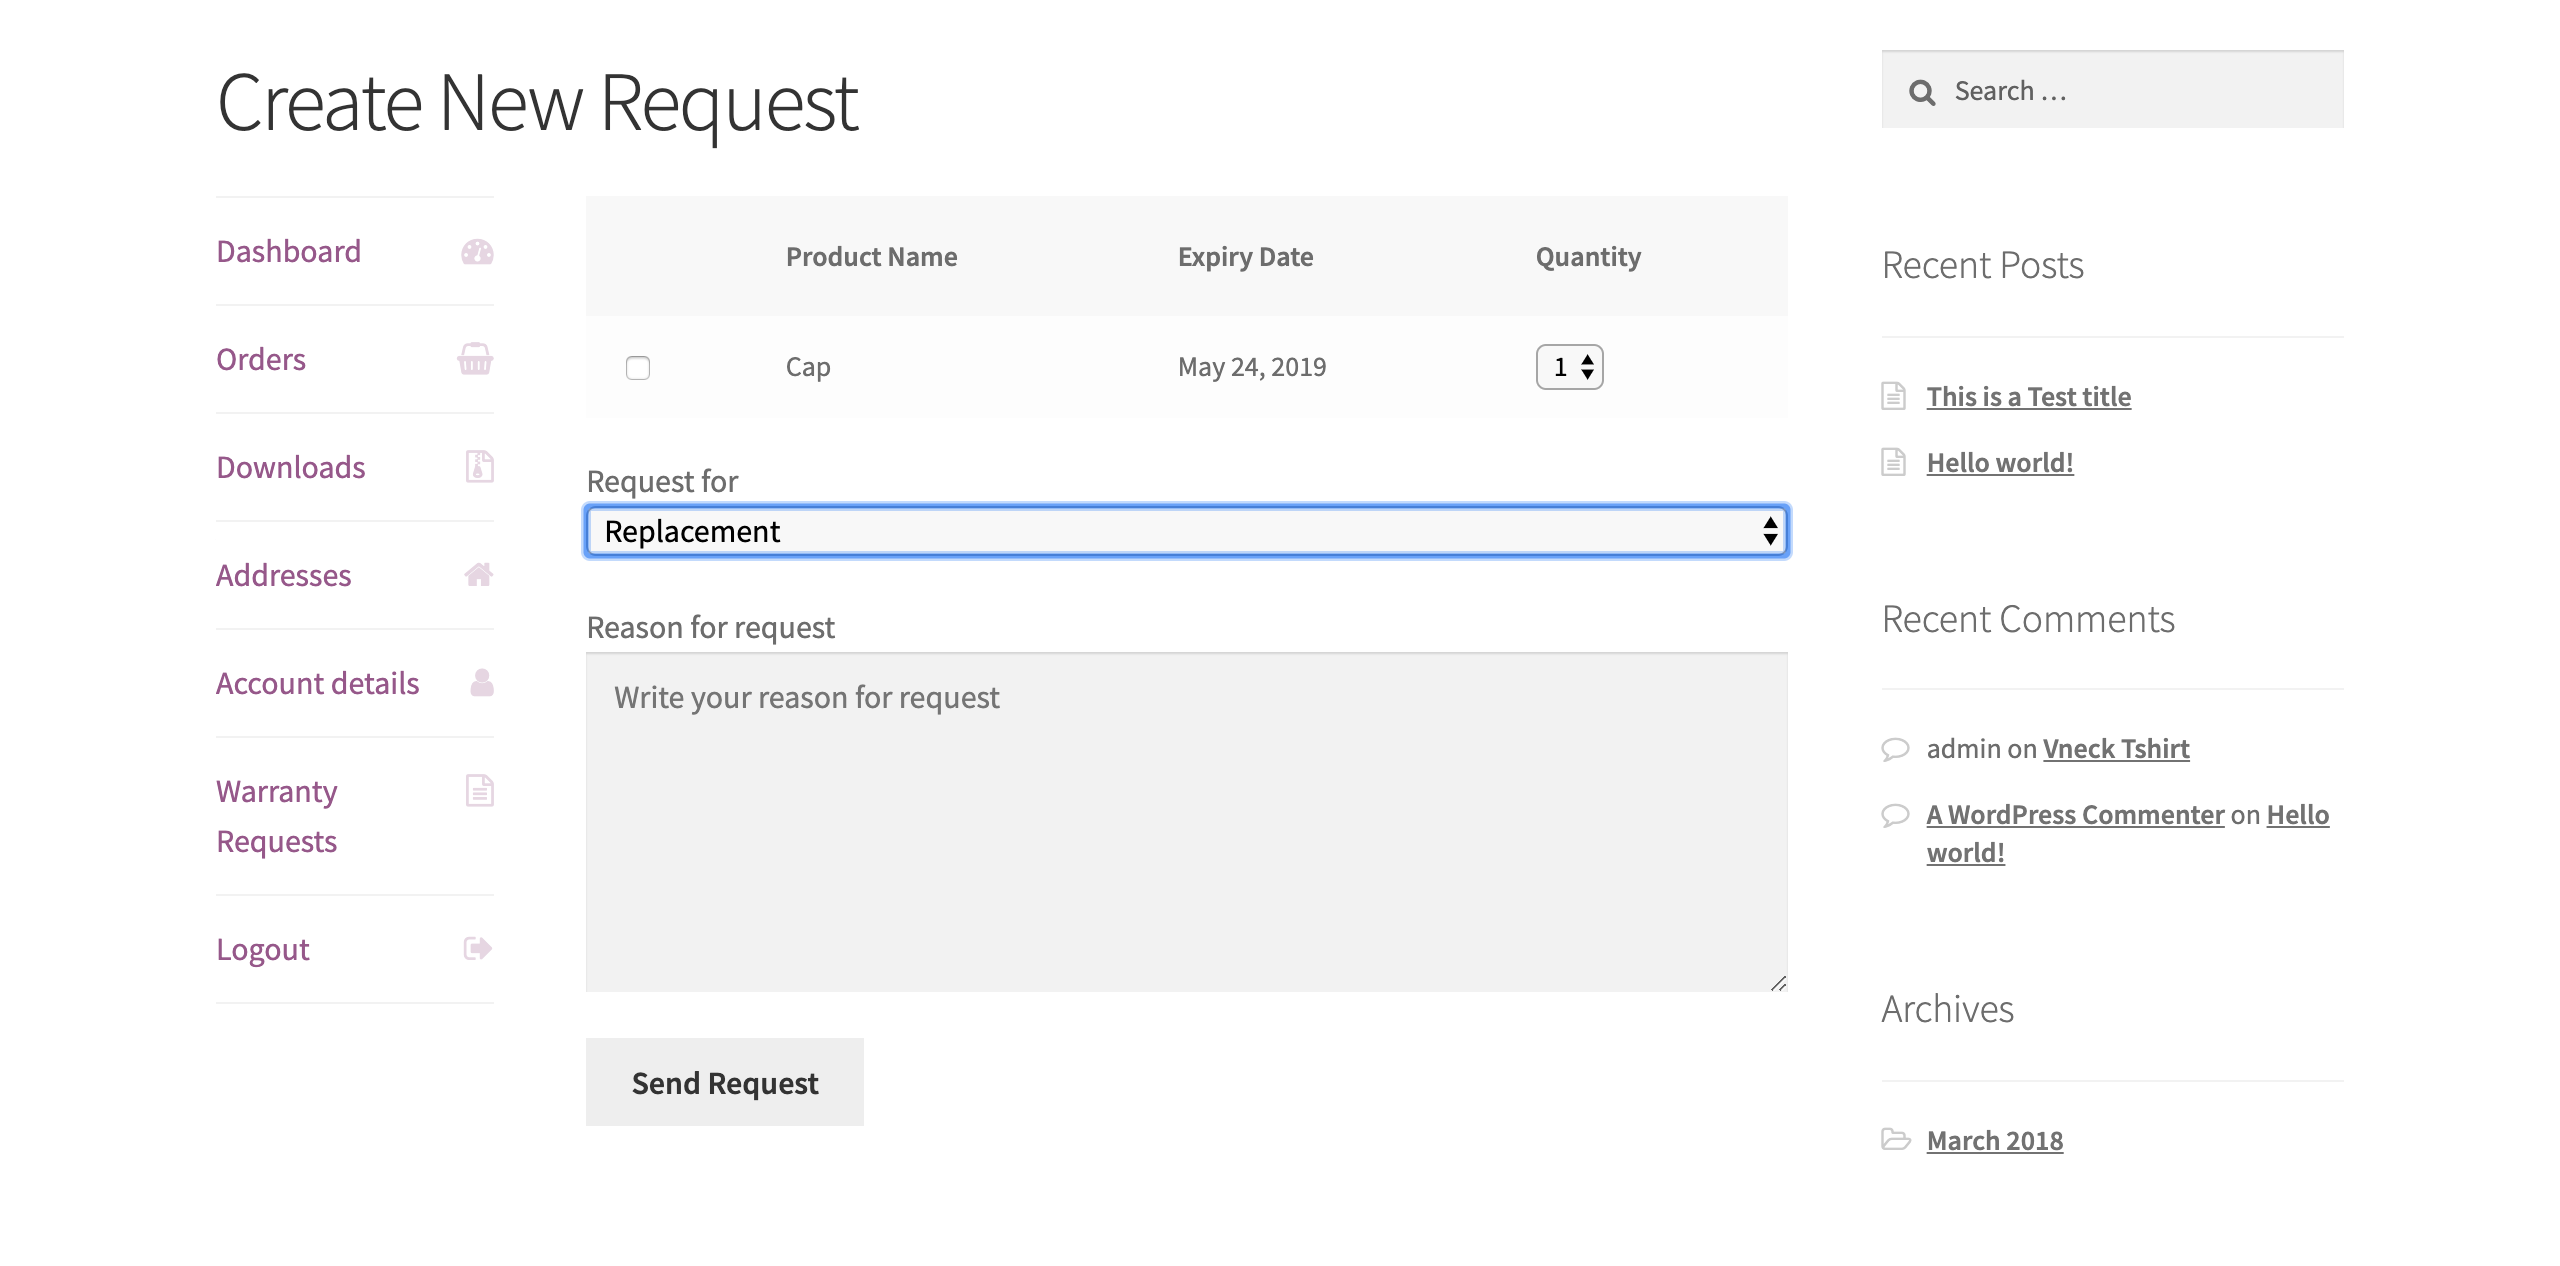Viewport: 2560px width, 1266px height.
Task: Focus the reason for request textarea
Action: 1186,822
